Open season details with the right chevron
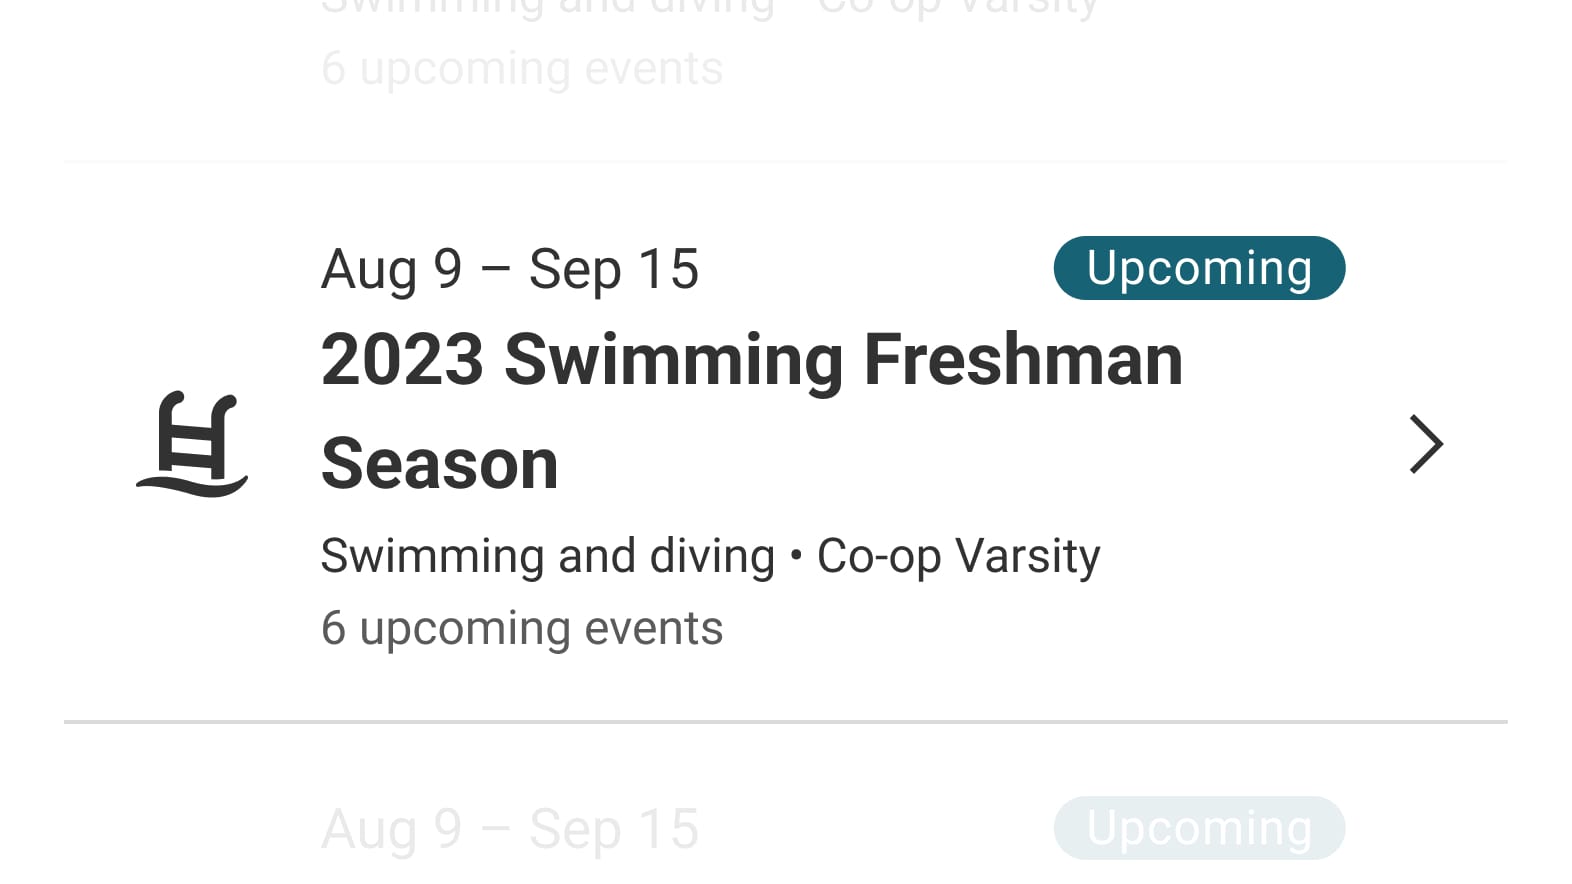1572x884 pixels. click(1426, 444)
